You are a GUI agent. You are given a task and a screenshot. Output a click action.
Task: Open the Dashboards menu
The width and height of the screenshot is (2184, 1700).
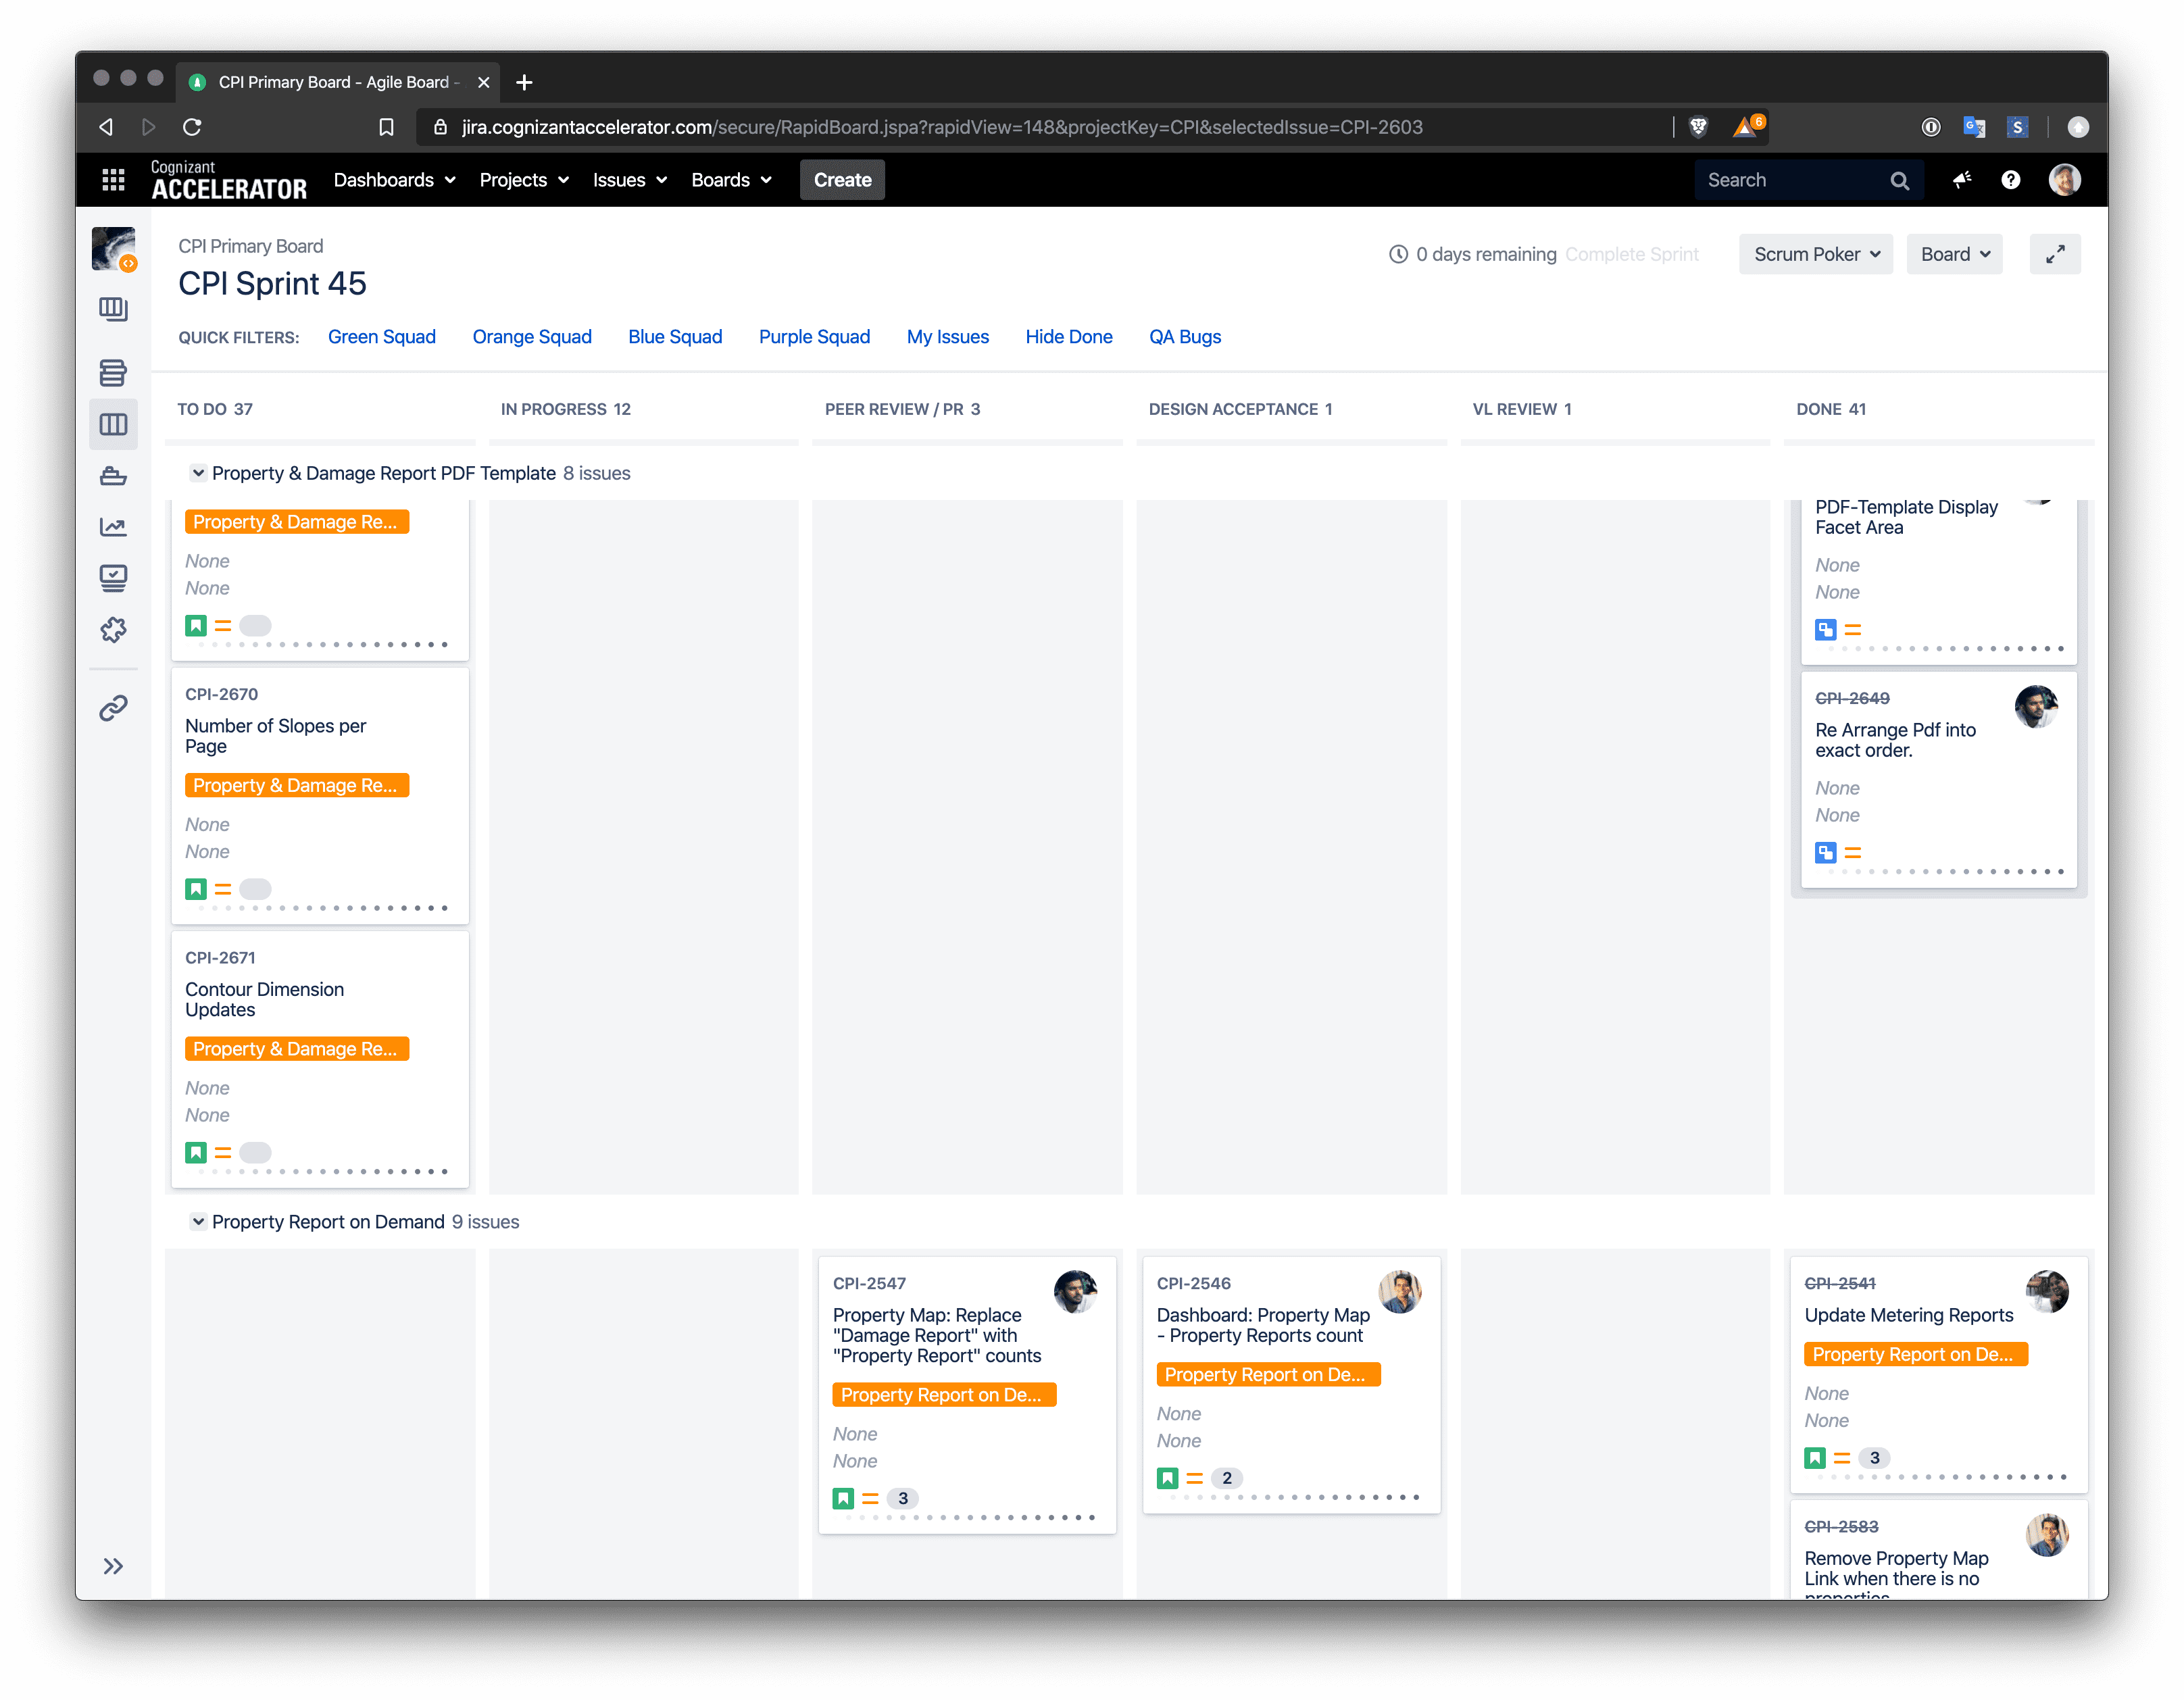coord(394,180)
